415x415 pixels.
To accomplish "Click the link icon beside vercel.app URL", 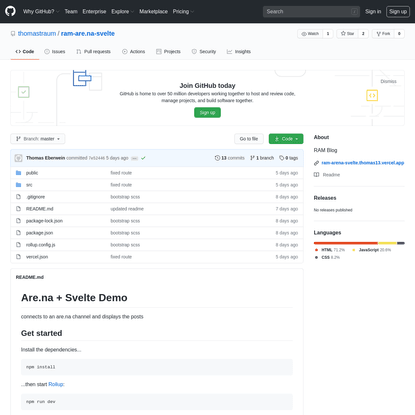I will (x=316, y=163).
